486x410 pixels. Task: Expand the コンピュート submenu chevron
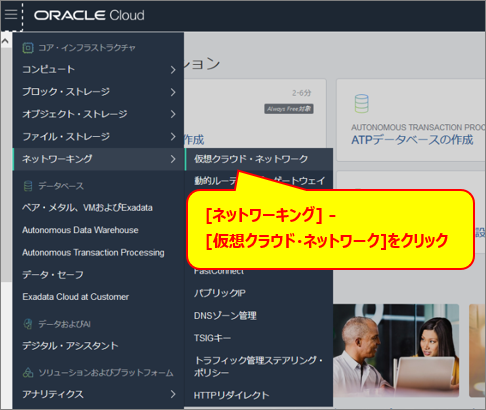(173, 70)
